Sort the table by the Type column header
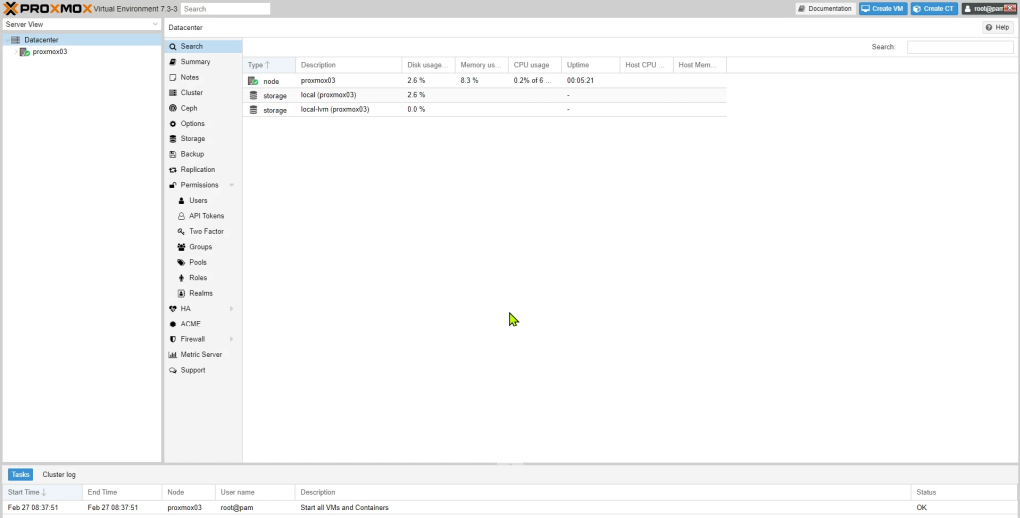The width and height of the screenshot is (1020, 518). 269,65
